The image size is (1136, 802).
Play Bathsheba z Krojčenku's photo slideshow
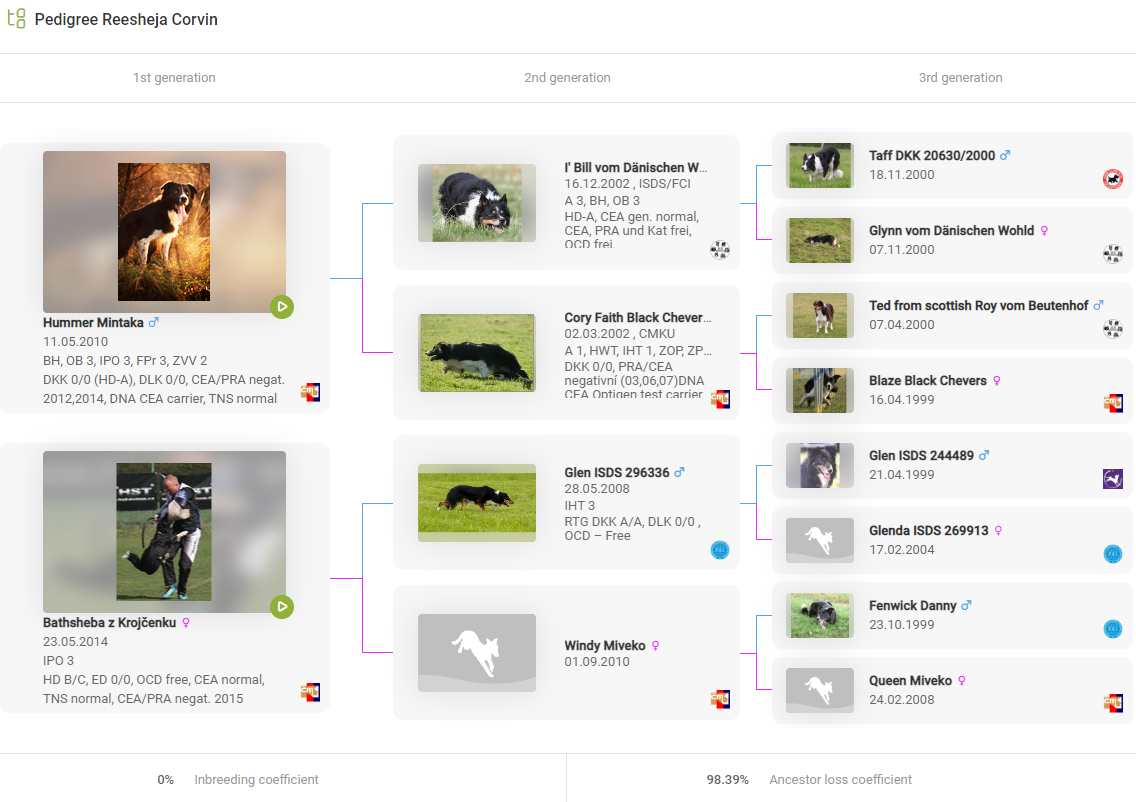click(x=282, y=607)
